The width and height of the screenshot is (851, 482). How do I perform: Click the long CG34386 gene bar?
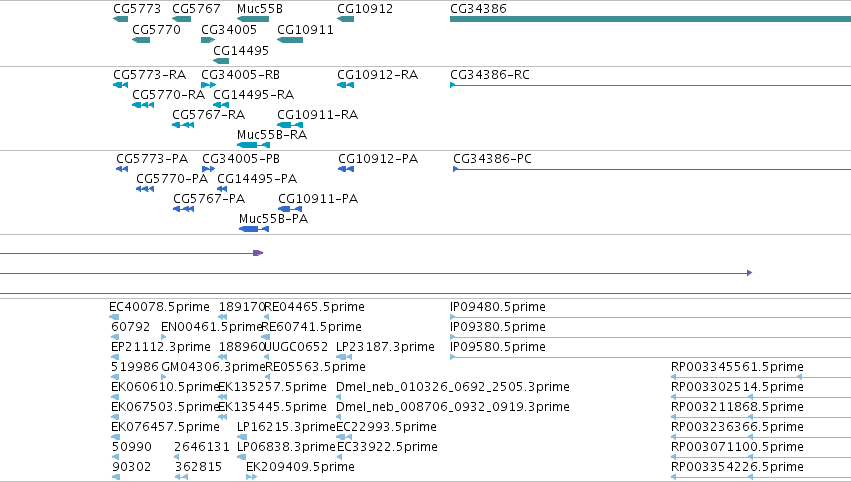click(x=650, y=19)
